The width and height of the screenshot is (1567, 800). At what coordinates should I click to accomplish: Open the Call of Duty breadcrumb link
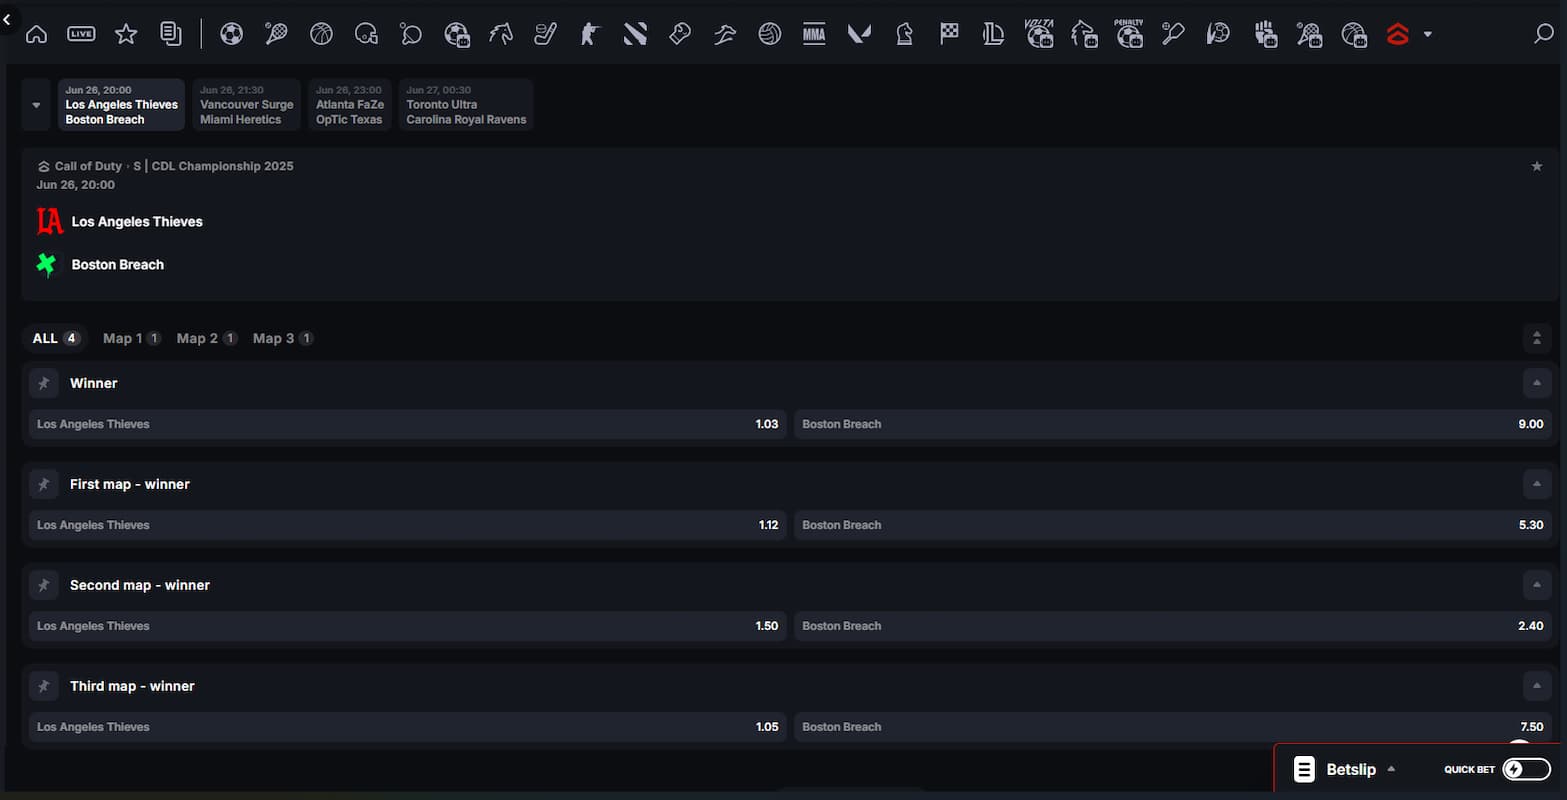(x=88, y=166)
